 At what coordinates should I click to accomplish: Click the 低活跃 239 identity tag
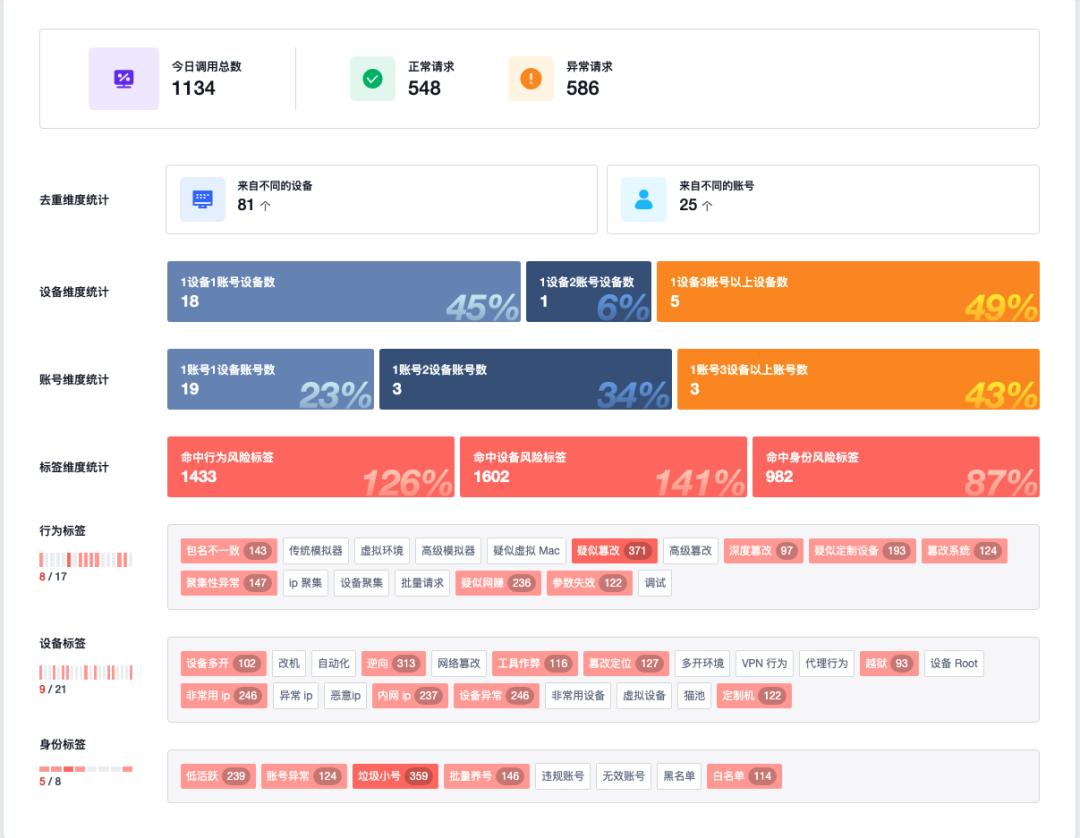pyautogui.click(x=218, y=777)
